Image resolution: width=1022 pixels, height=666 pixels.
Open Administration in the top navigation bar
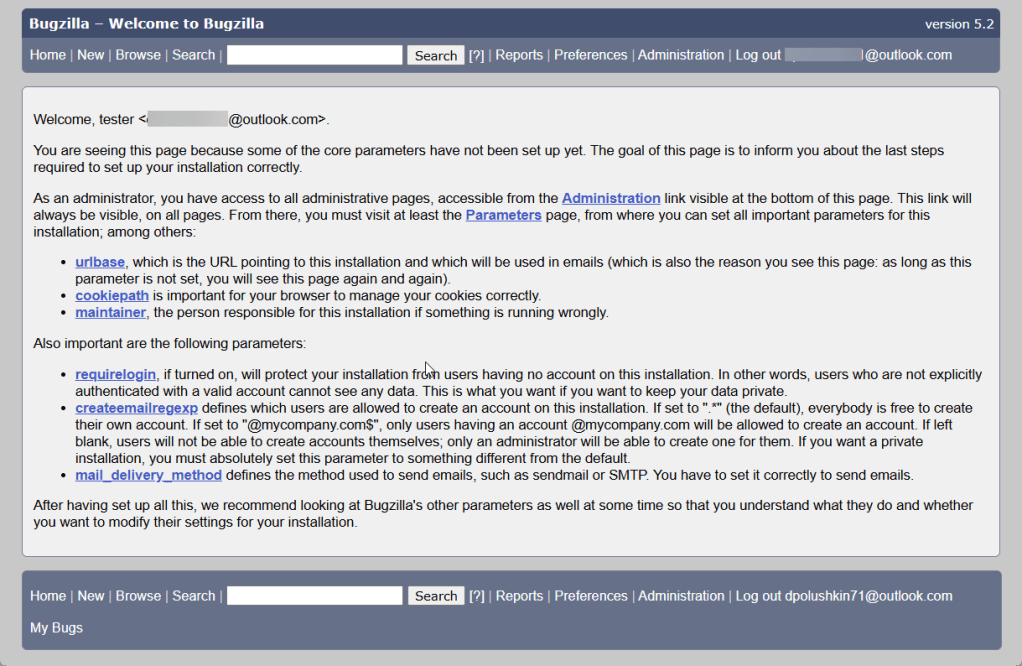click(680, 55)
